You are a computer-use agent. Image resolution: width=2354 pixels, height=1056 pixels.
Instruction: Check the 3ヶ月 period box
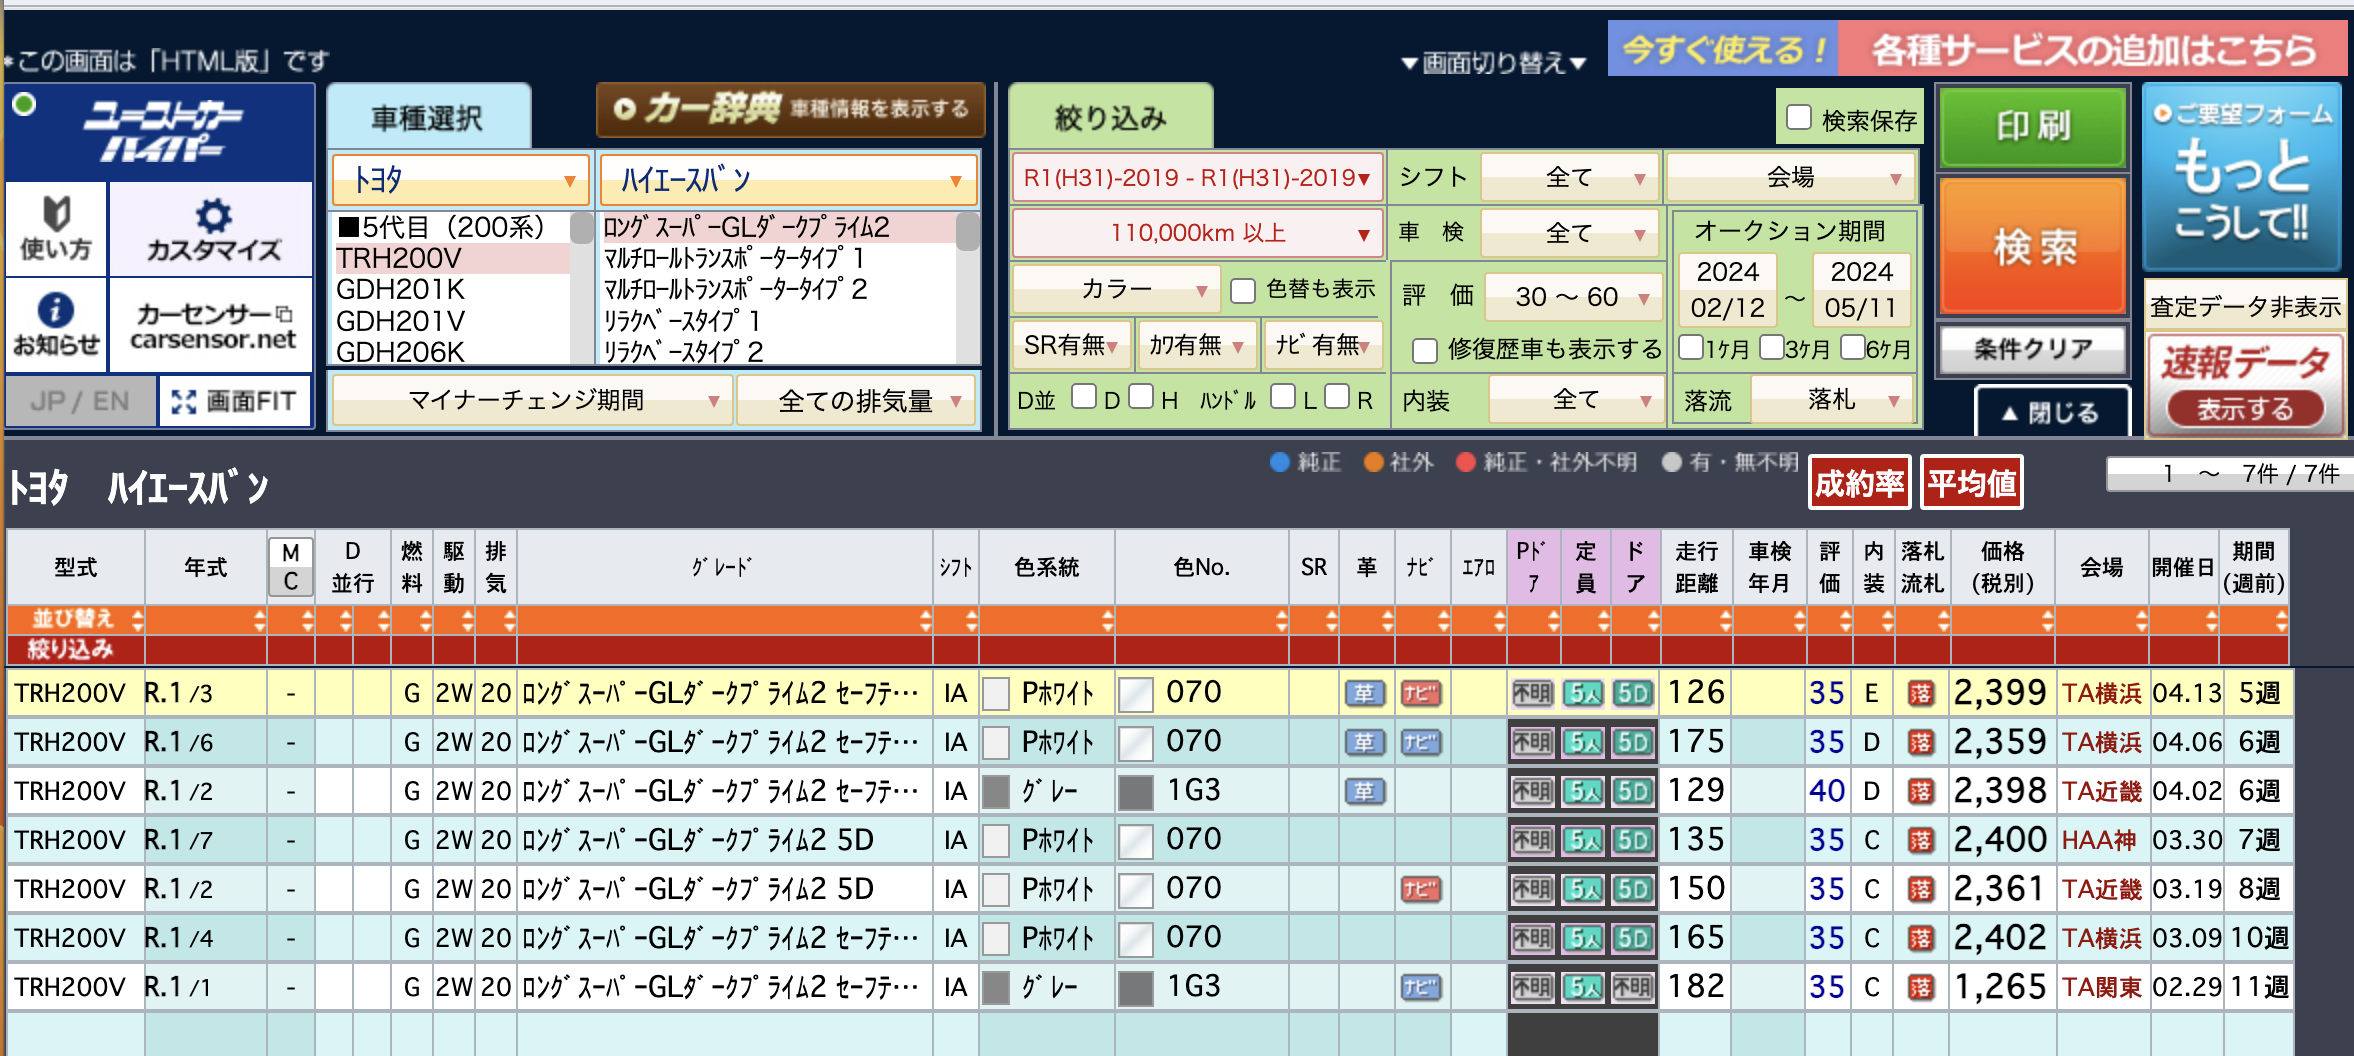[x=1771, y=347]
